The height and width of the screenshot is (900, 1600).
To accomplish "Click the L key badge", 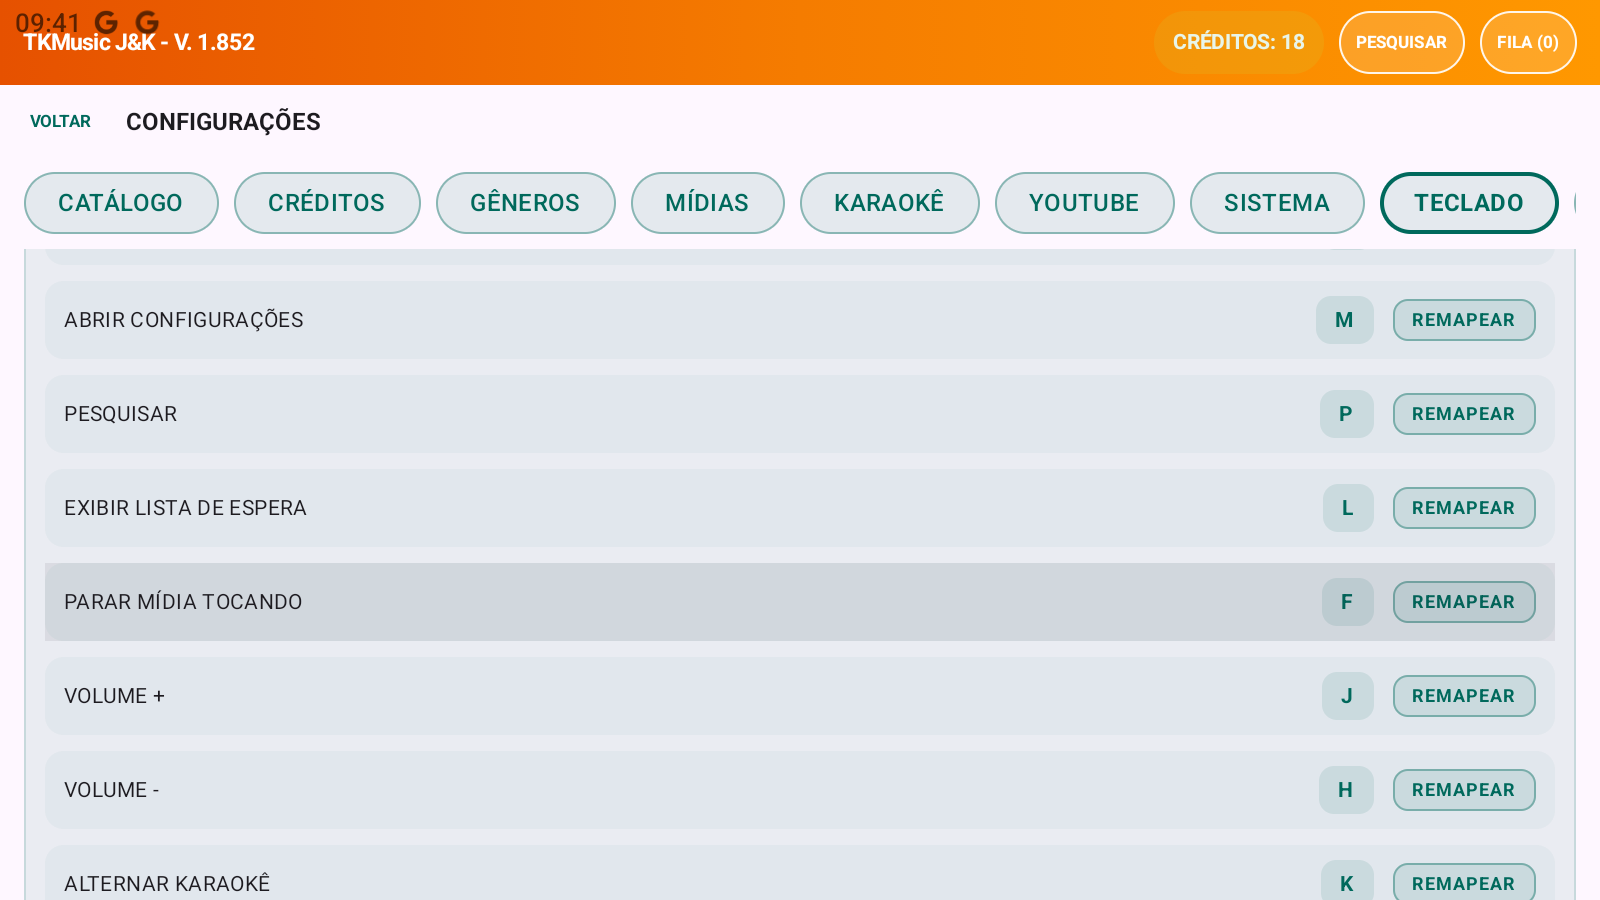I will (x=1348, y=508).
